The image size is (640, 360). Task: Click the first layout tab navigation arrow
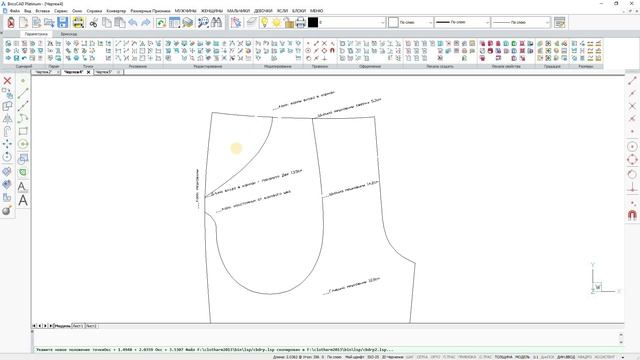click(34, 326)
